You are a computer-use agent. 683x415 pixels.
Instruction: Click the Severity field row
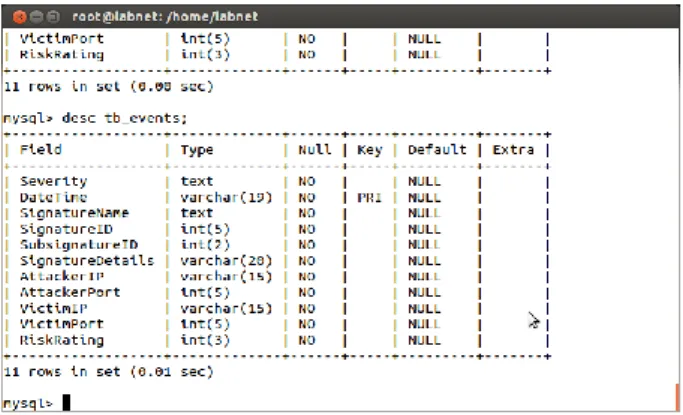point(277,182)
